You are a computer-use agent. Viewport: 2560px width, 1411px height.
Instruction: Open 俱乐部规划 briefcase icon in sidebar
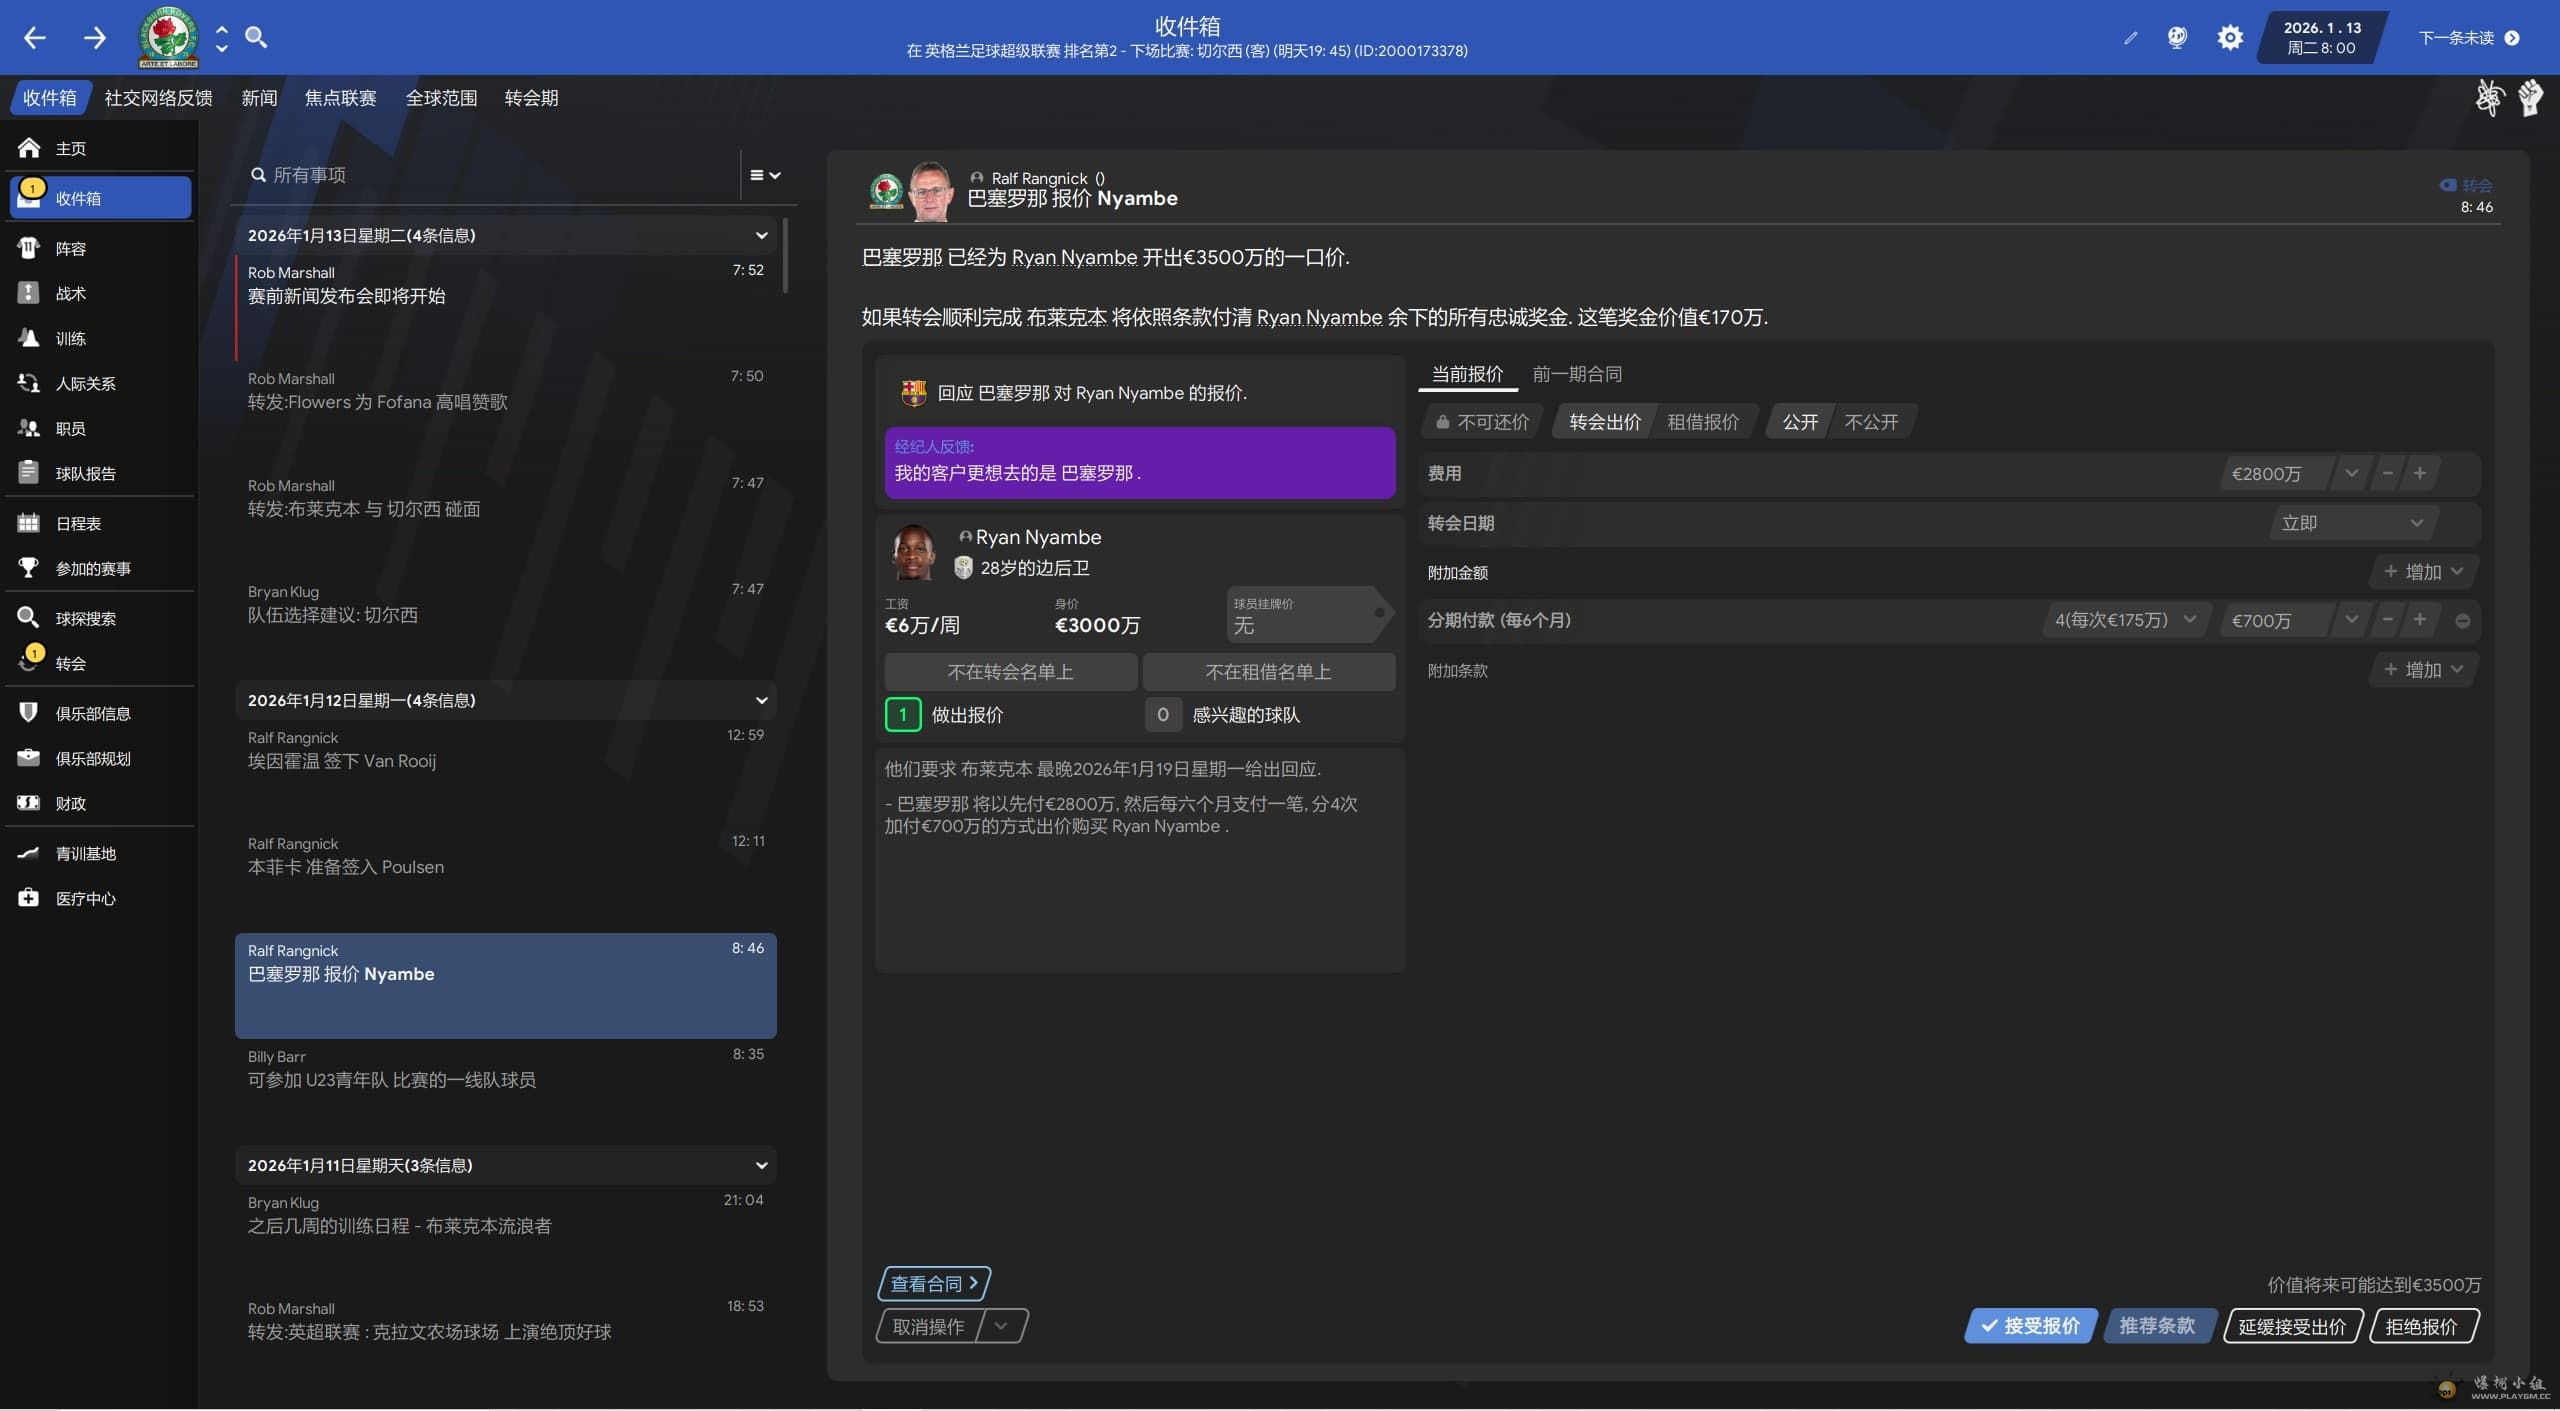29,758
